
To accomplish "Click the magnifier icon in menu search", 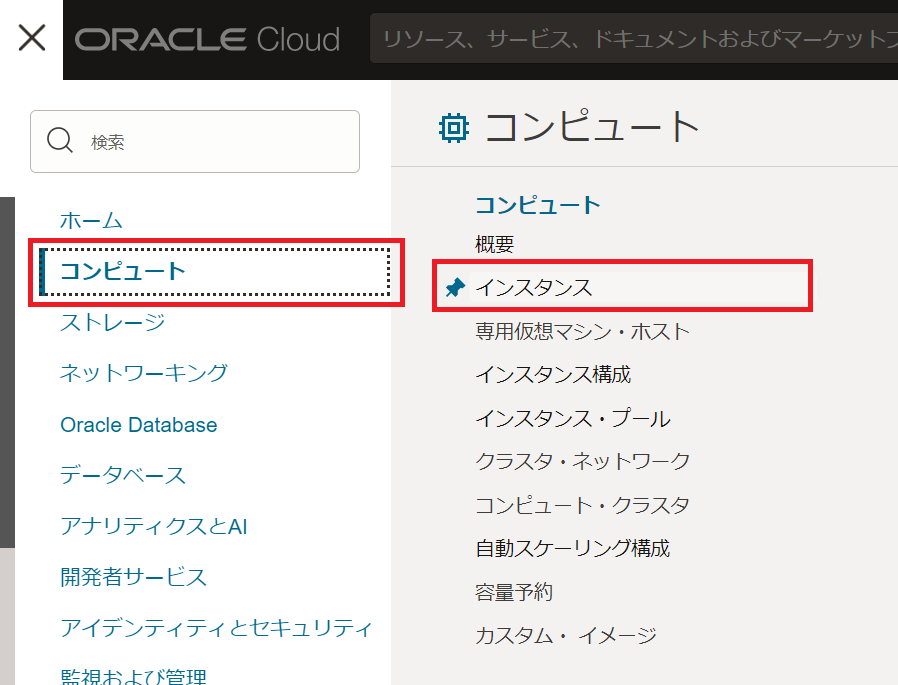I will click(x=60, y=140).
